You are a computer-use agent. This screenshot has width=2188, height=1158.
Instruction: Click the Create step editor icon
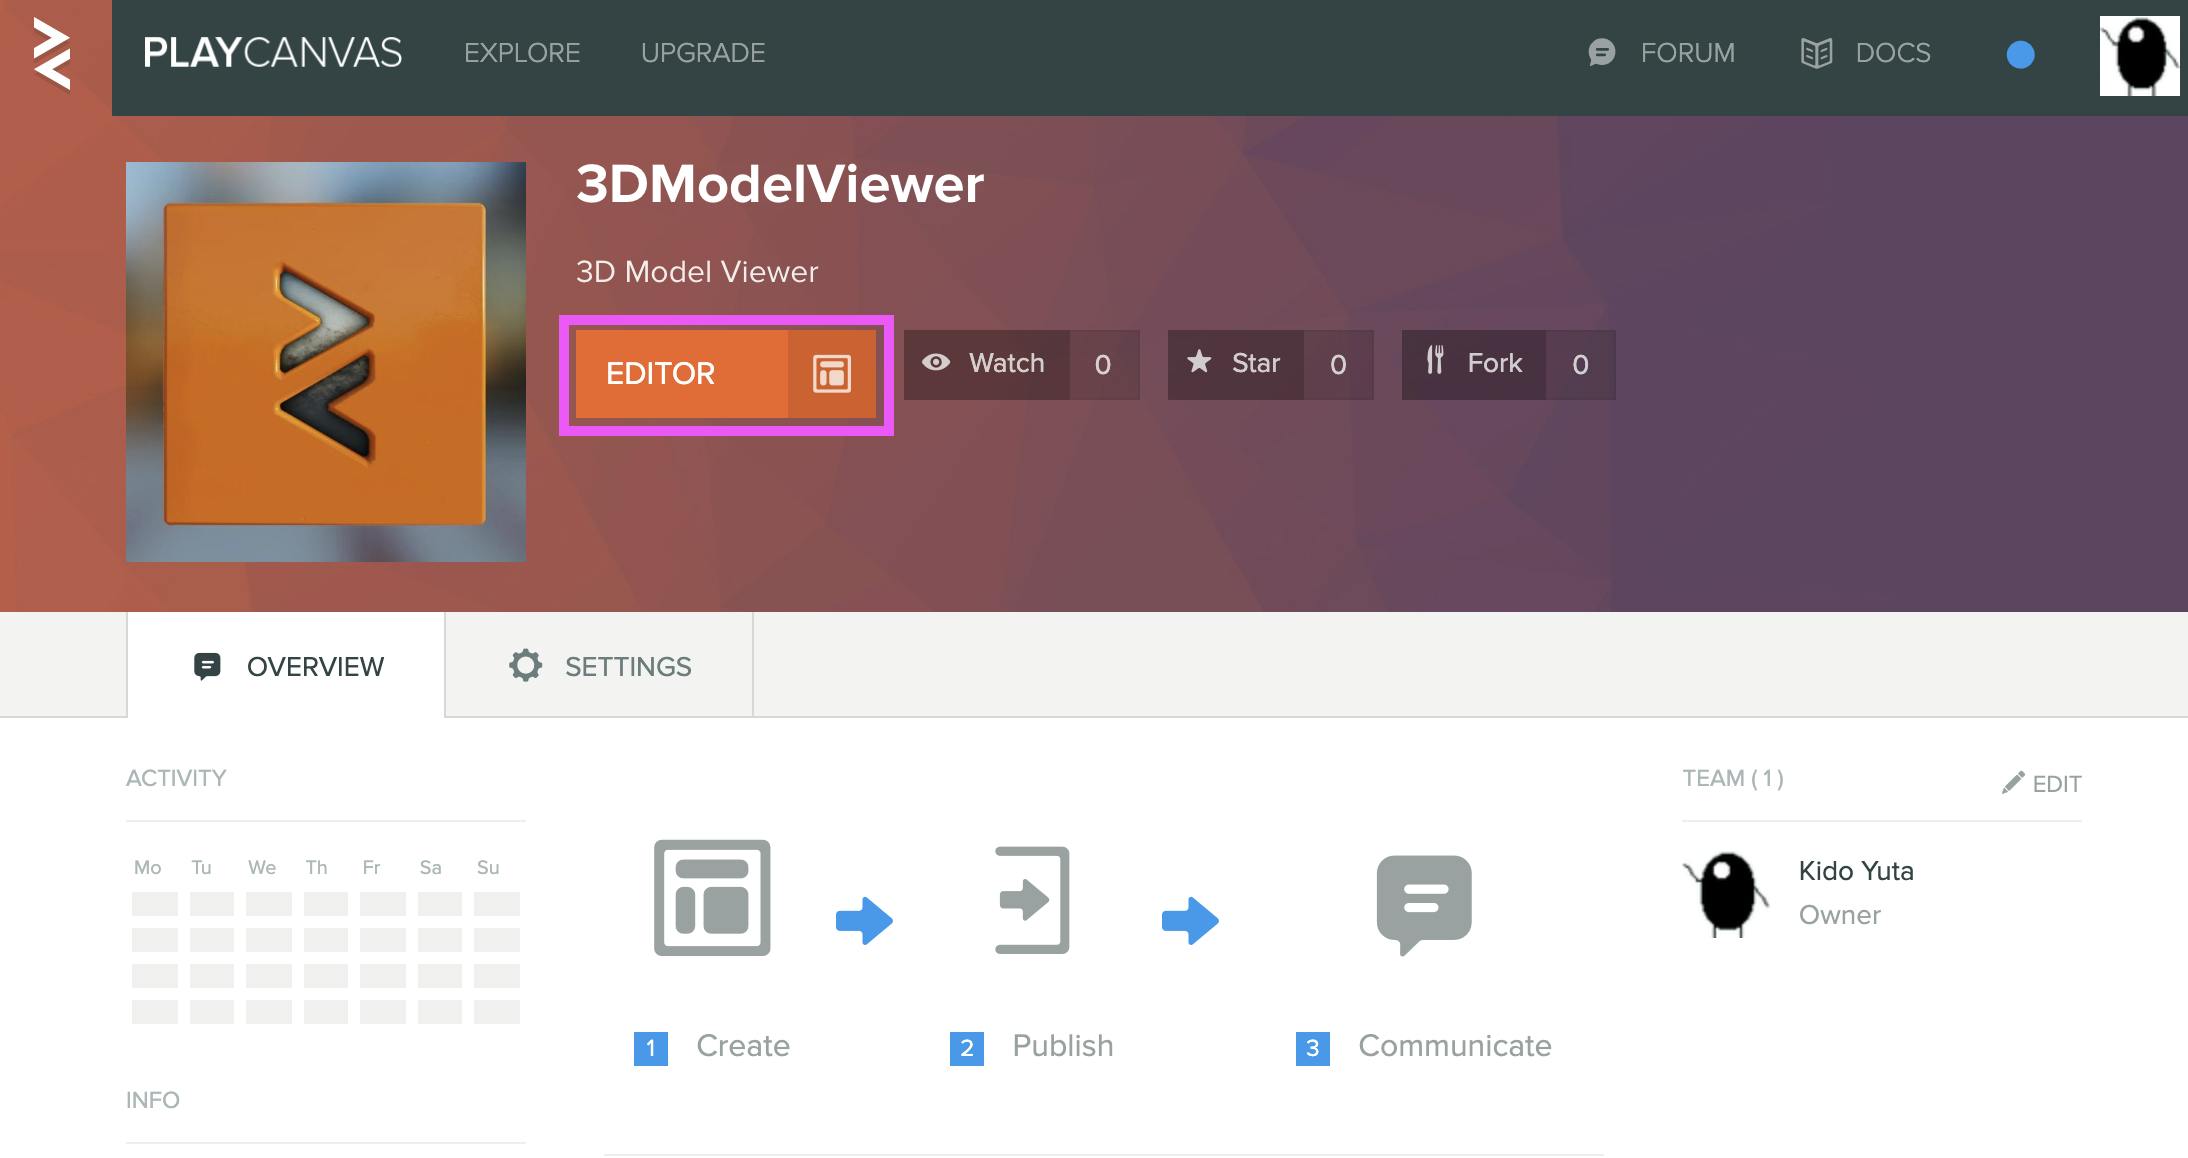pos(712,897)
